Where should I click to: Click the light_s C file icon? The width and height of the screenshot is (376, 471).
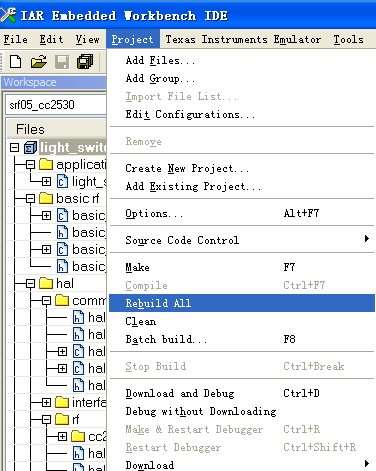coord(62,181)
